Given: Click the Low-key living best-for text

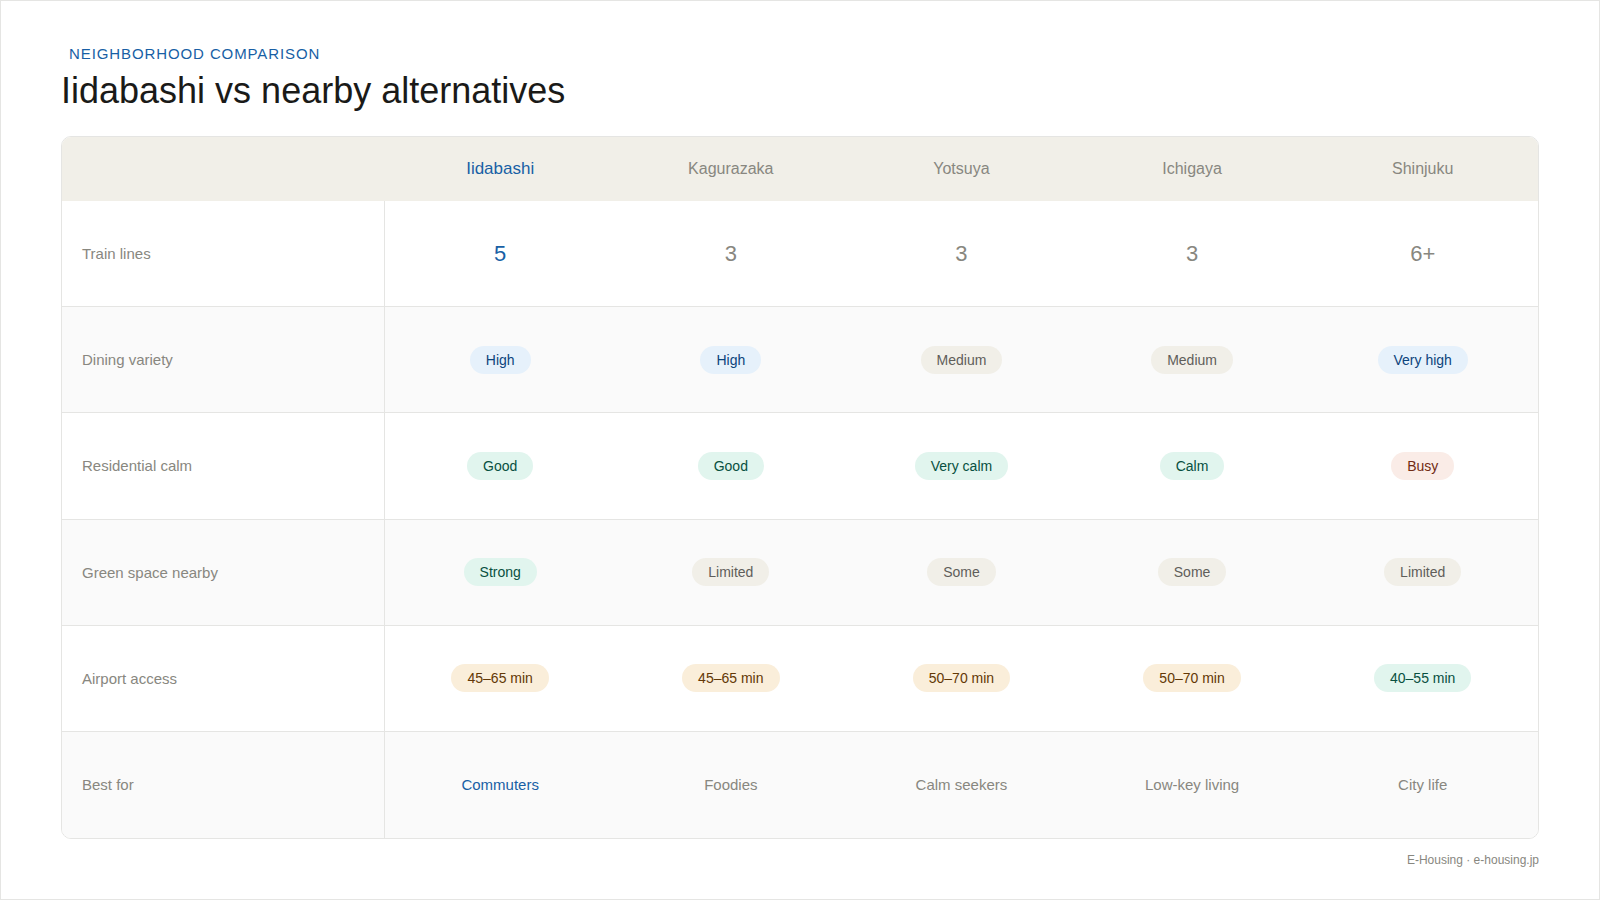Looking at the screenshot, I should [x=1192, y=785].
